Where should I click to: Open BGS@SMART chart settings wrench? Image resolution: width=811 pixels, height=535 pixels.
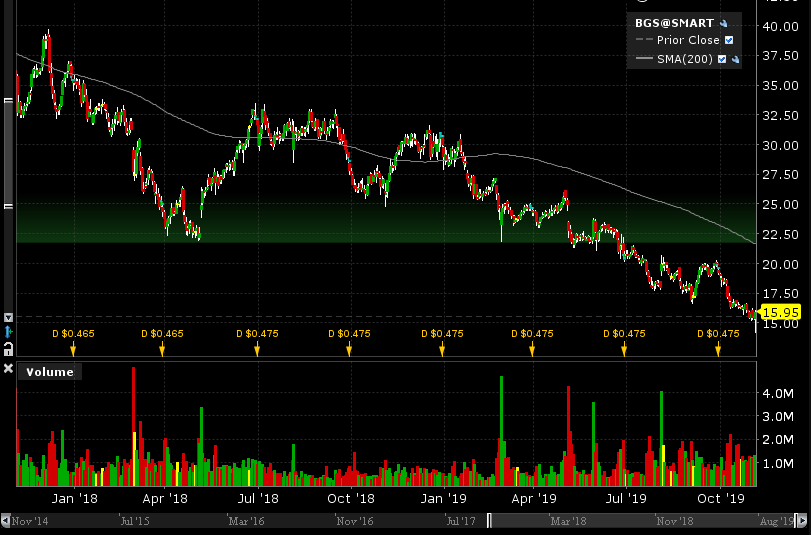pyautogui.click(x=722, y=22)
